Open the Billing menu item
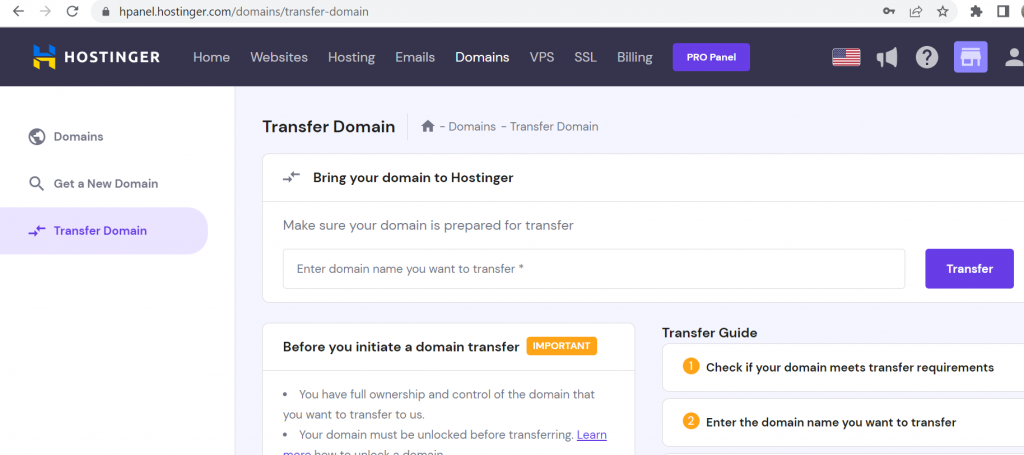 [x=635, y=57]
